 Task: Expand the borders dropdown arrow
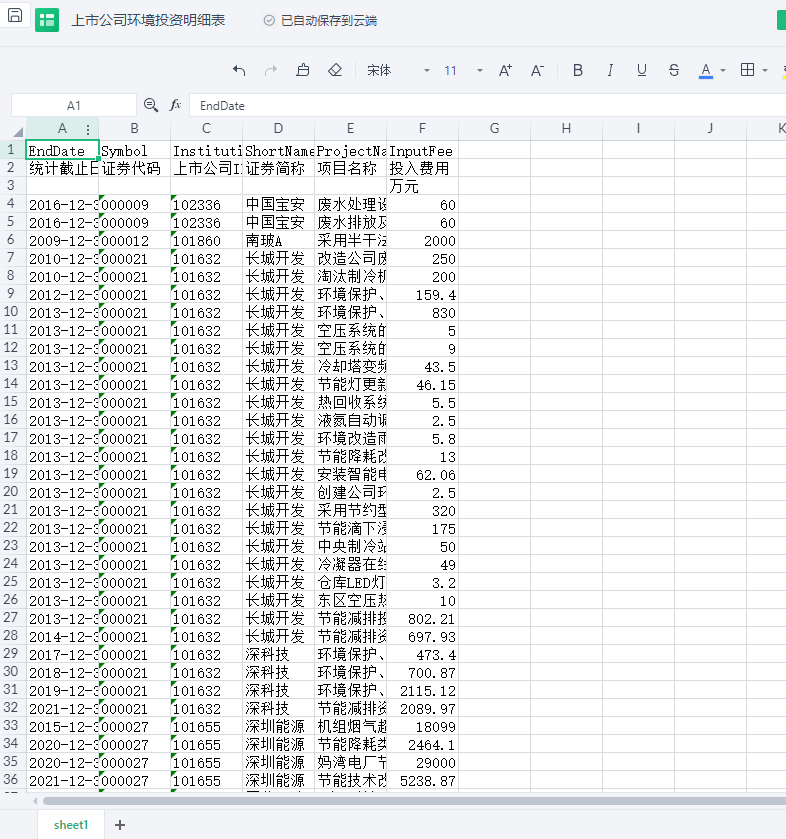coord(765,70)
